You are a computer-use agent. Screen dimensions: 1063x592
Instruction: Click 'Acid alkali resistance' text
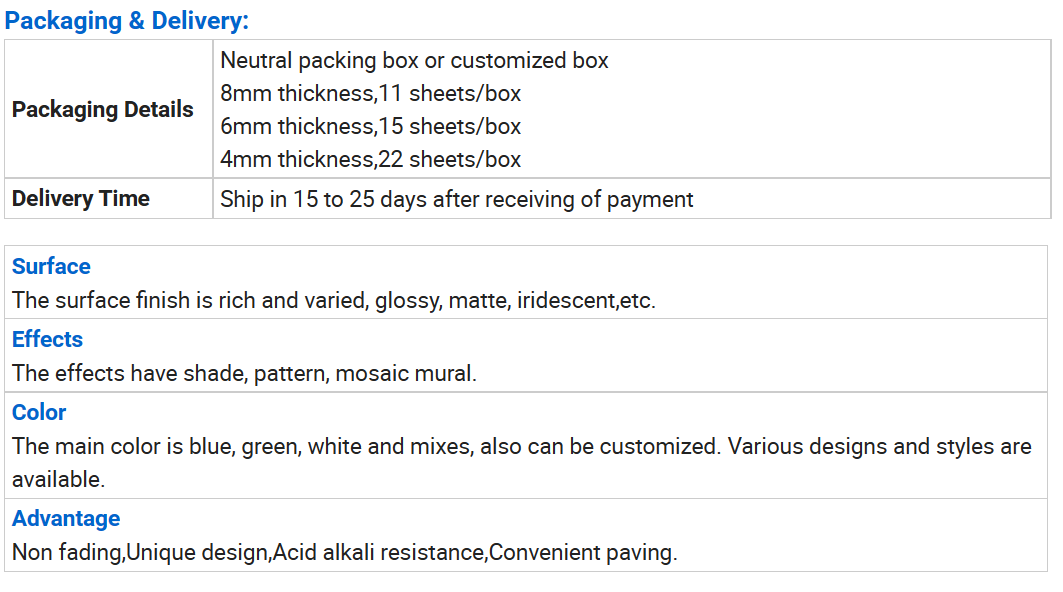point(380,553)
